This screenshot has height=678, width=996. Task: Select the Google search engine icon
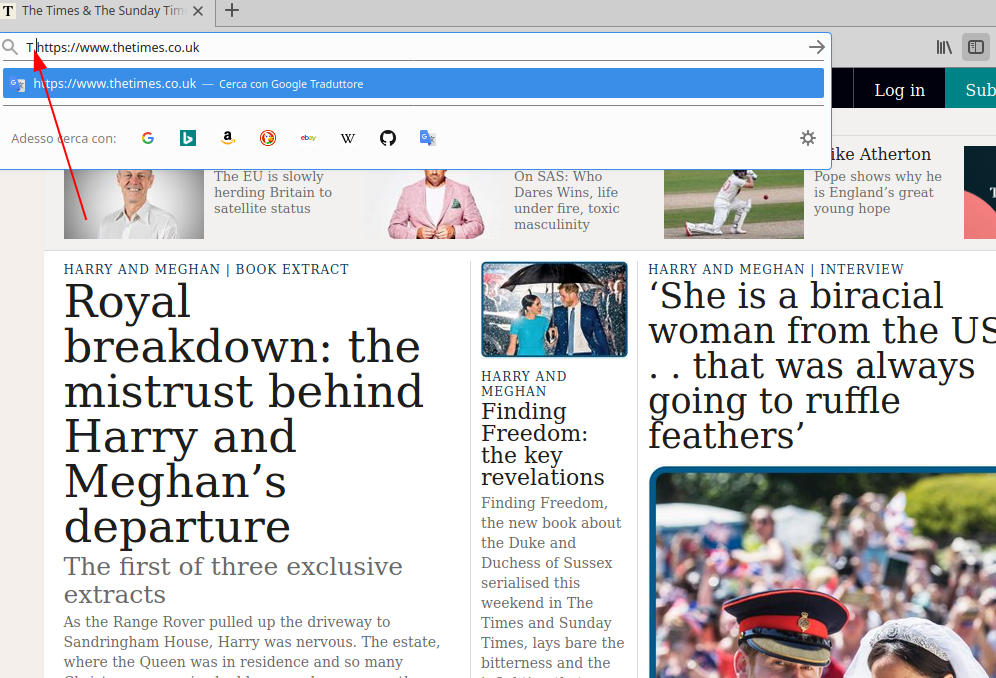pos(148,138)
